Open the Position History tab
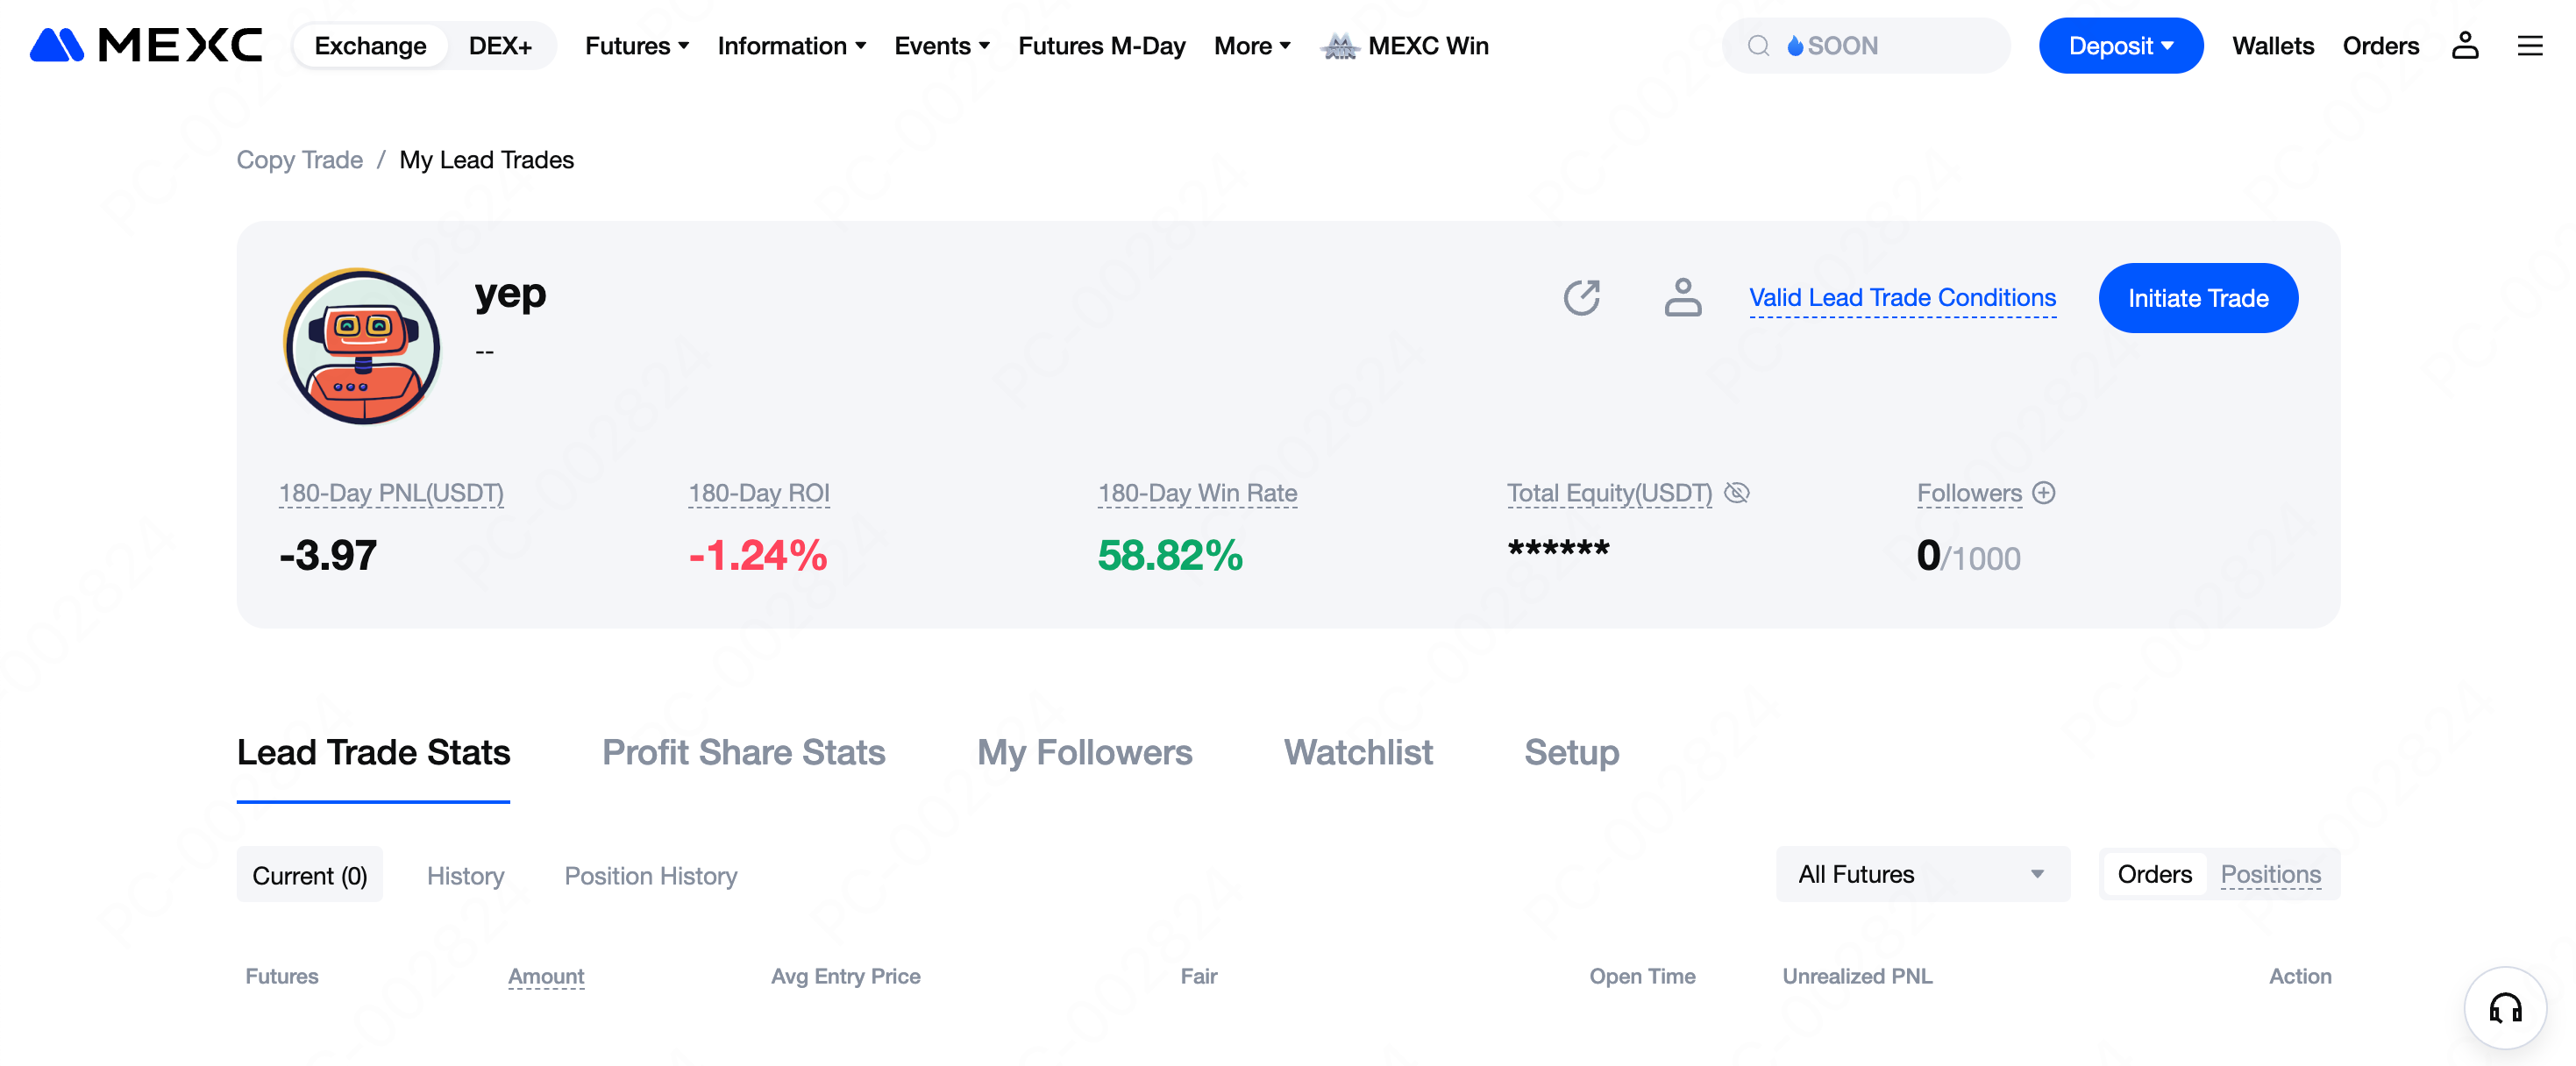The image size is (2576, 1066). (x=650, y=876)
